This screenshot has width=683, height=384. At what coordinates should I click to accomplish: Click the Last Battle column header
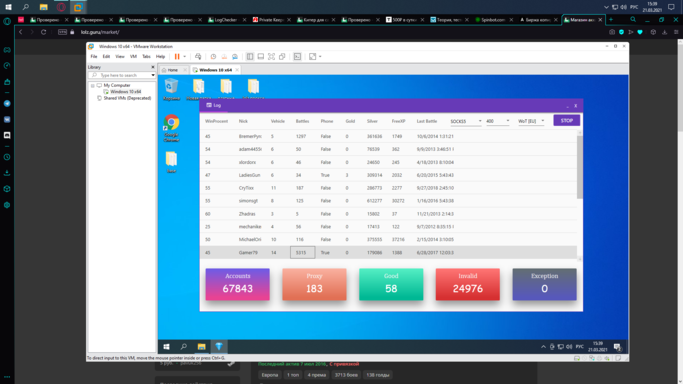426,121
